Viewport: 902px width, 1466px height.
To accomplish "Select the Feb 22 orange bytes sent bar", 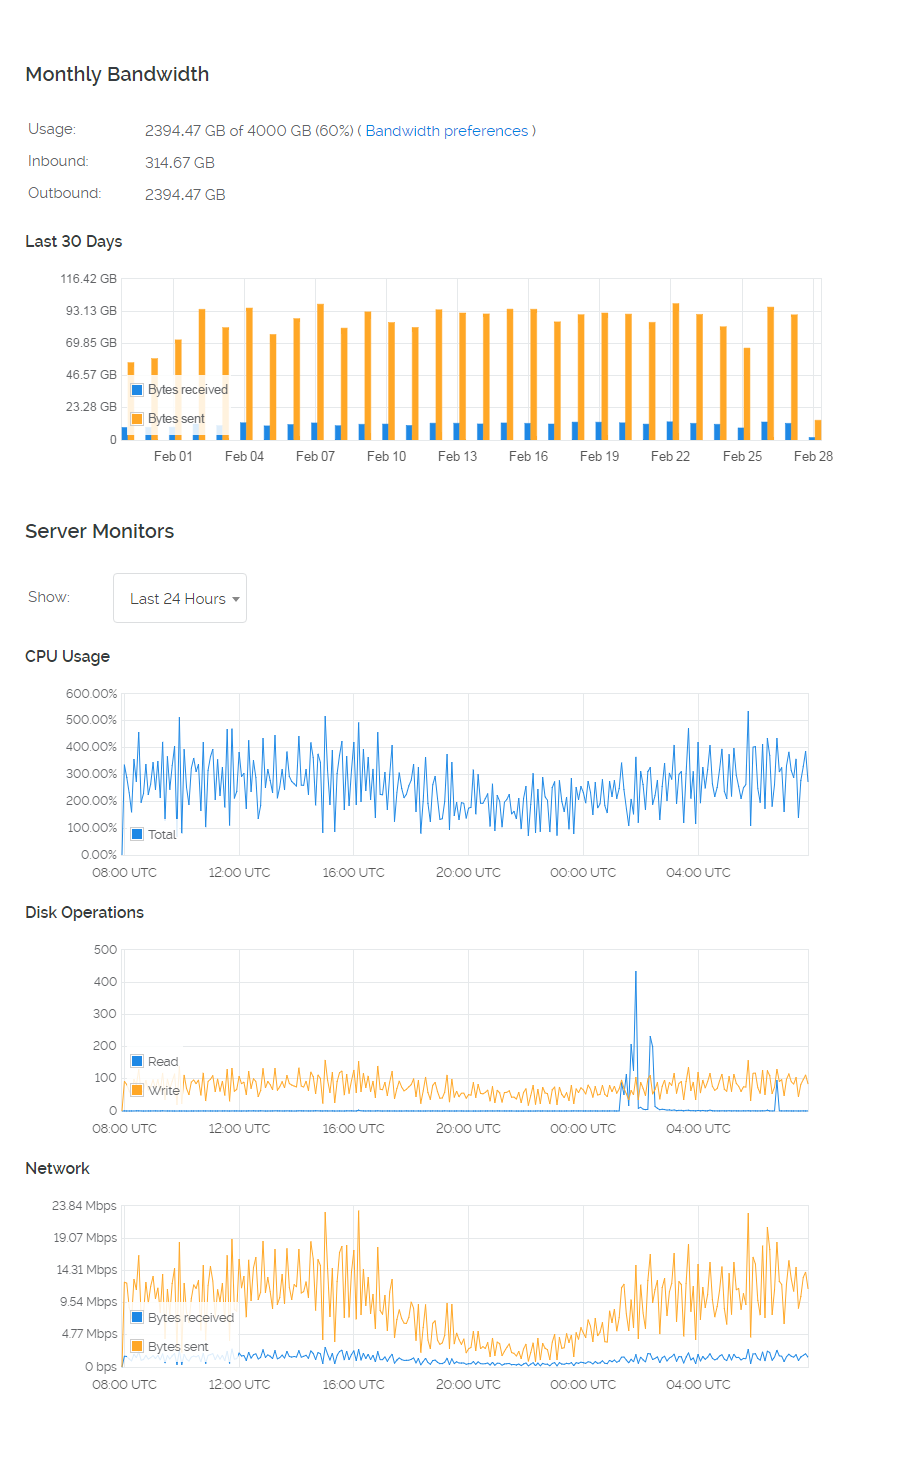I will coord(676,372).
